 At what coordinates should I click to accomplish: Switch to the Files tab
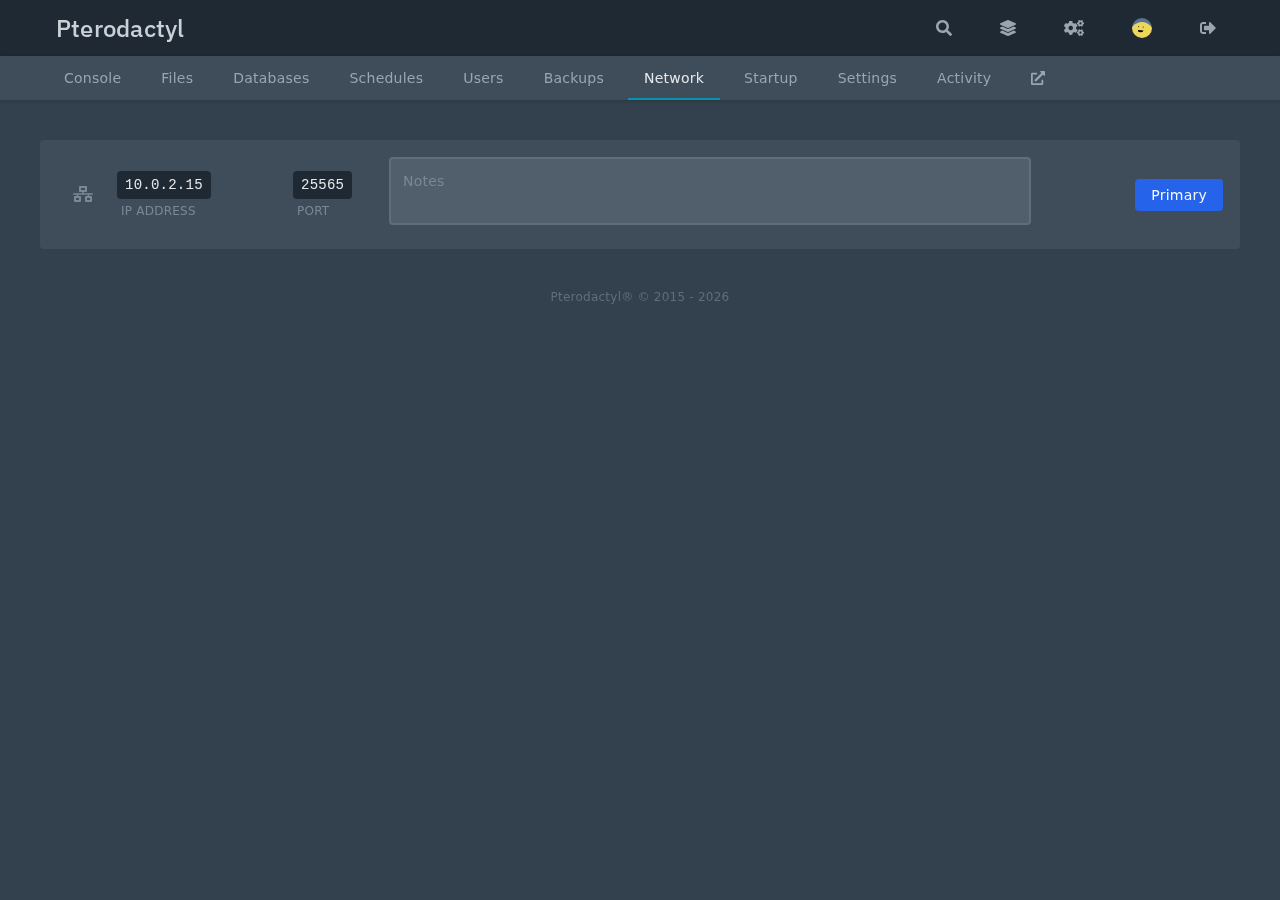pos(177,78)
